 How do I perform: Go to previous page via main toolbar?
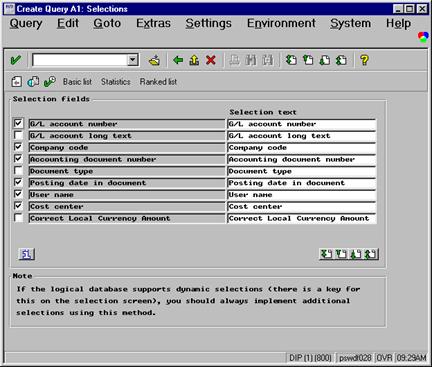pyautogui.click(x=308, y=60)
